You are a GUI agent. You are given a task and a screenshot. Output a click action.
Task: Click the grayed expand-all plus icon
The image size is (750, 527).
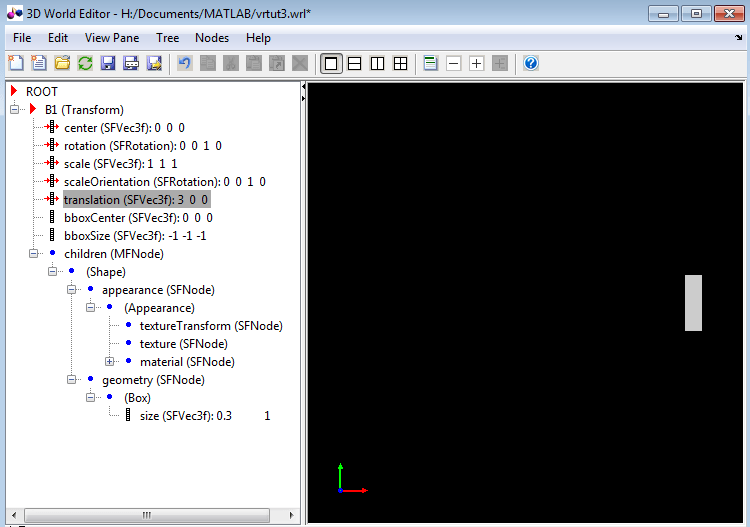coord(499,63)
